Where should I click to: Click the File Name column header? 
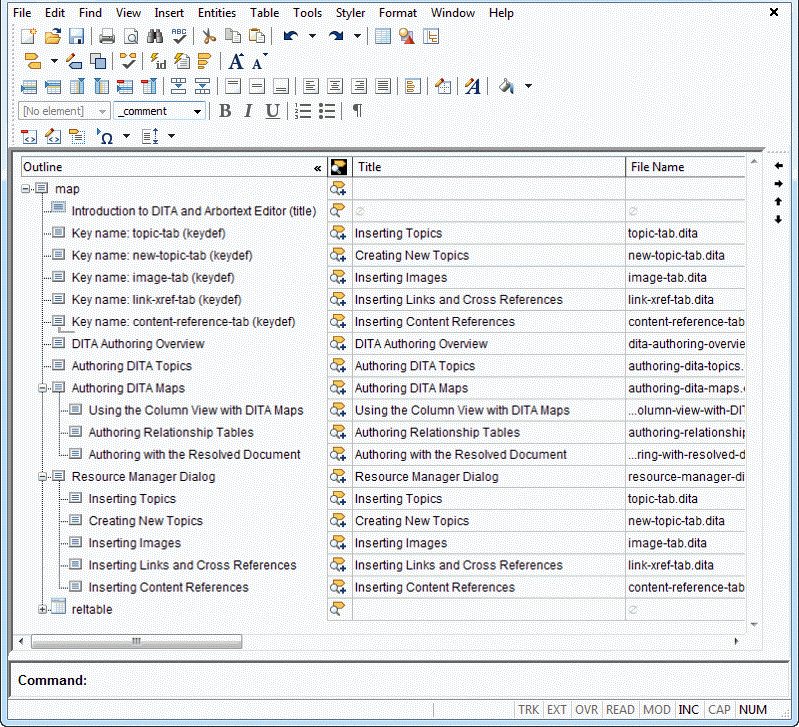pyautogui.click(x=685, y=167)
